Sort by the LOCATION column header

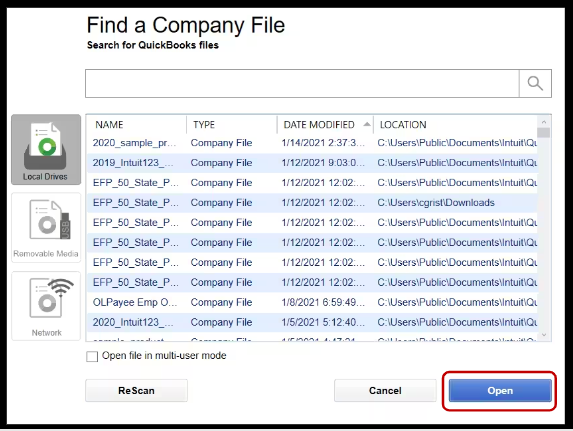(x=403, y=125)
